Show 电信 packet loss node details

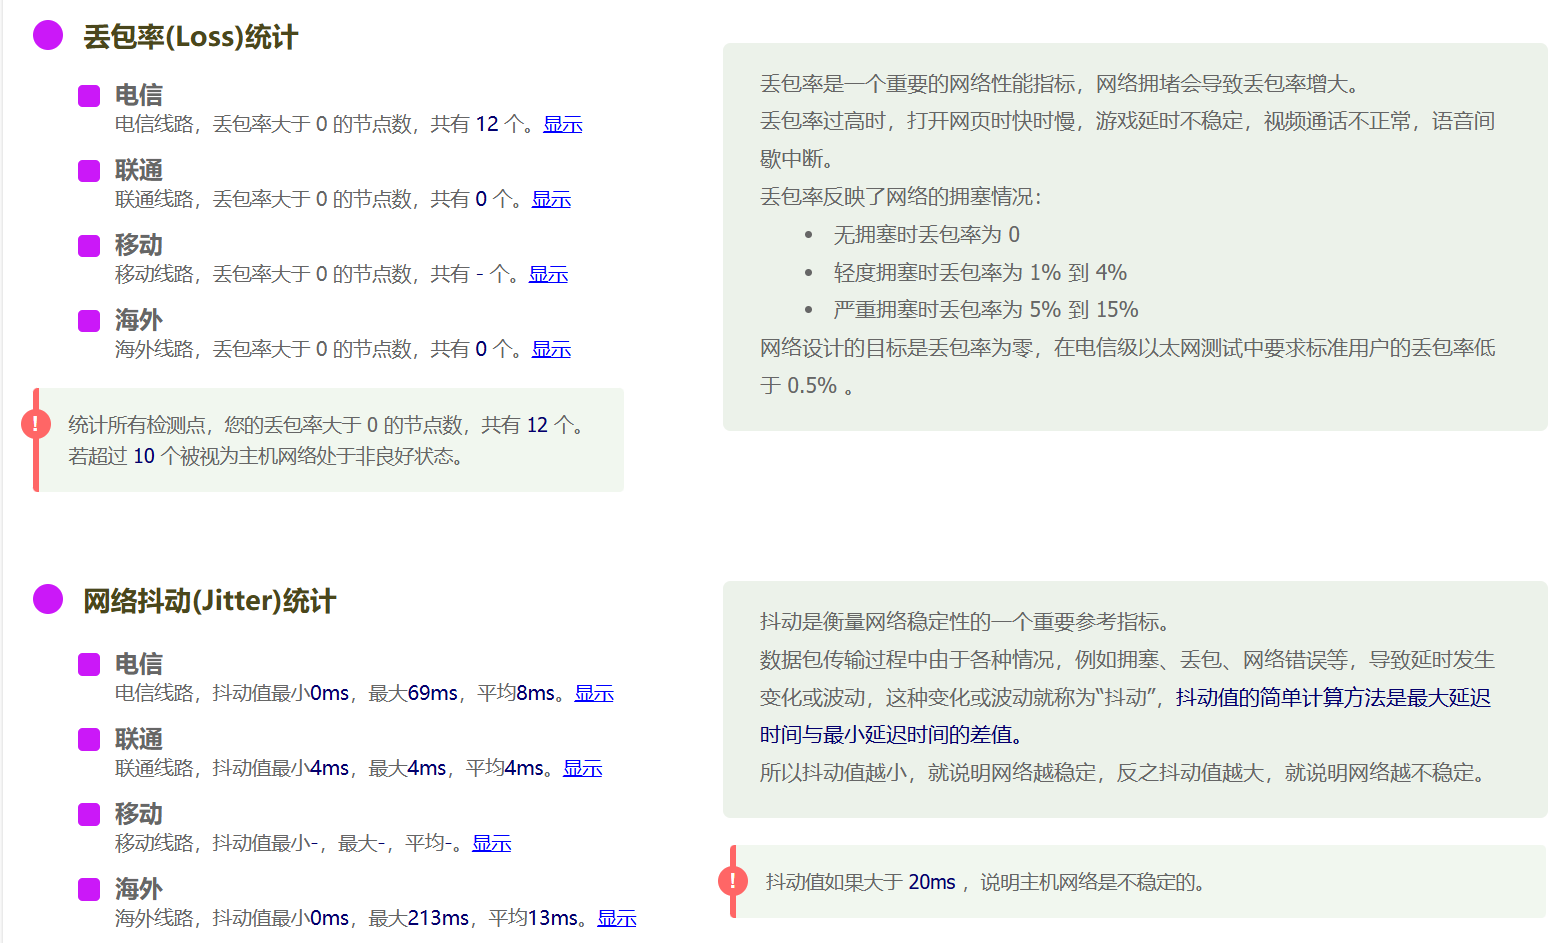pos(562,124)
